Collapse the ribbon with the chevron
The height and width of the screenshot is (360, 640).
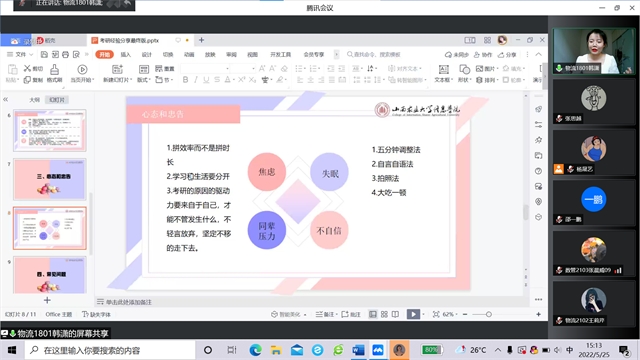[538, 54]
